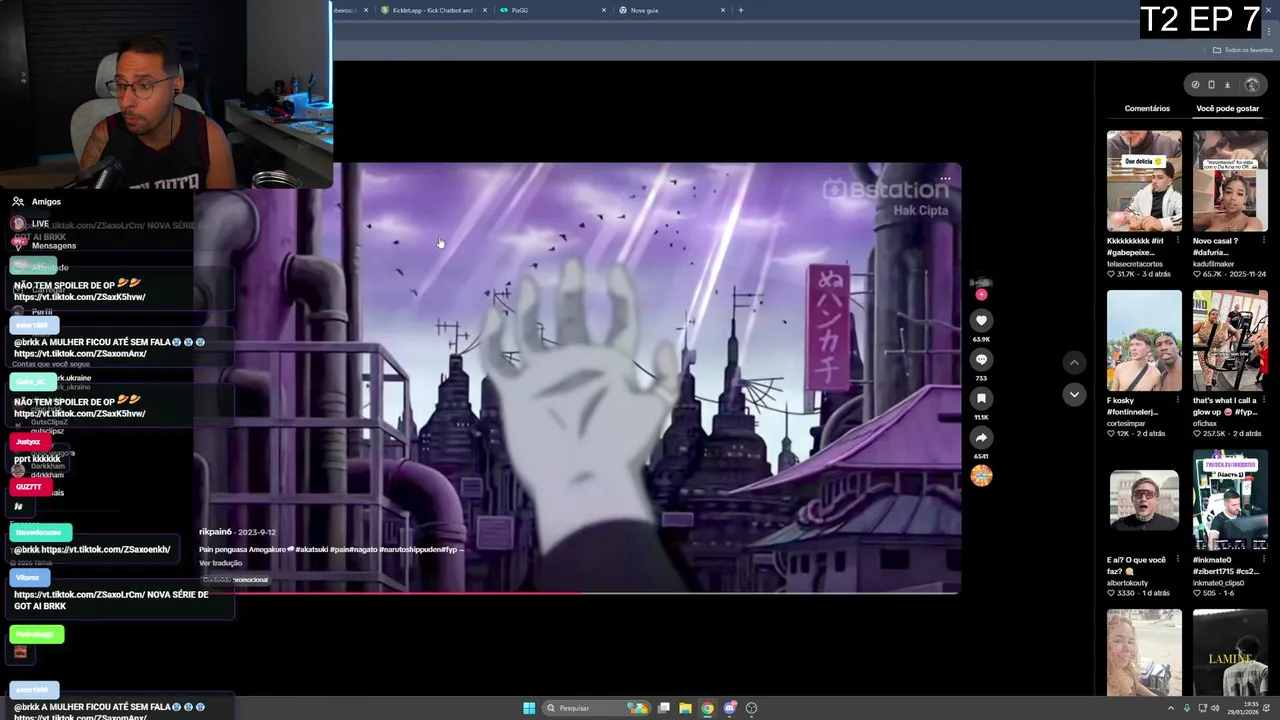Open the volume control in system tray

[x=1215, y=708]
